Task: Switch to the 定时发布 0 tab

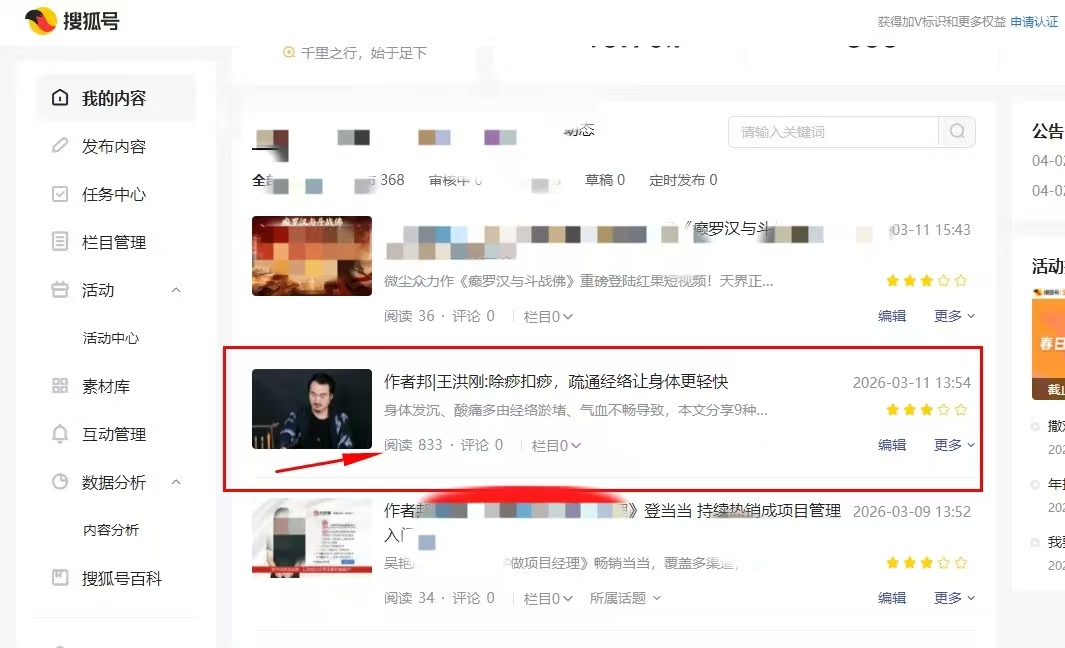Action: (683, 180)
